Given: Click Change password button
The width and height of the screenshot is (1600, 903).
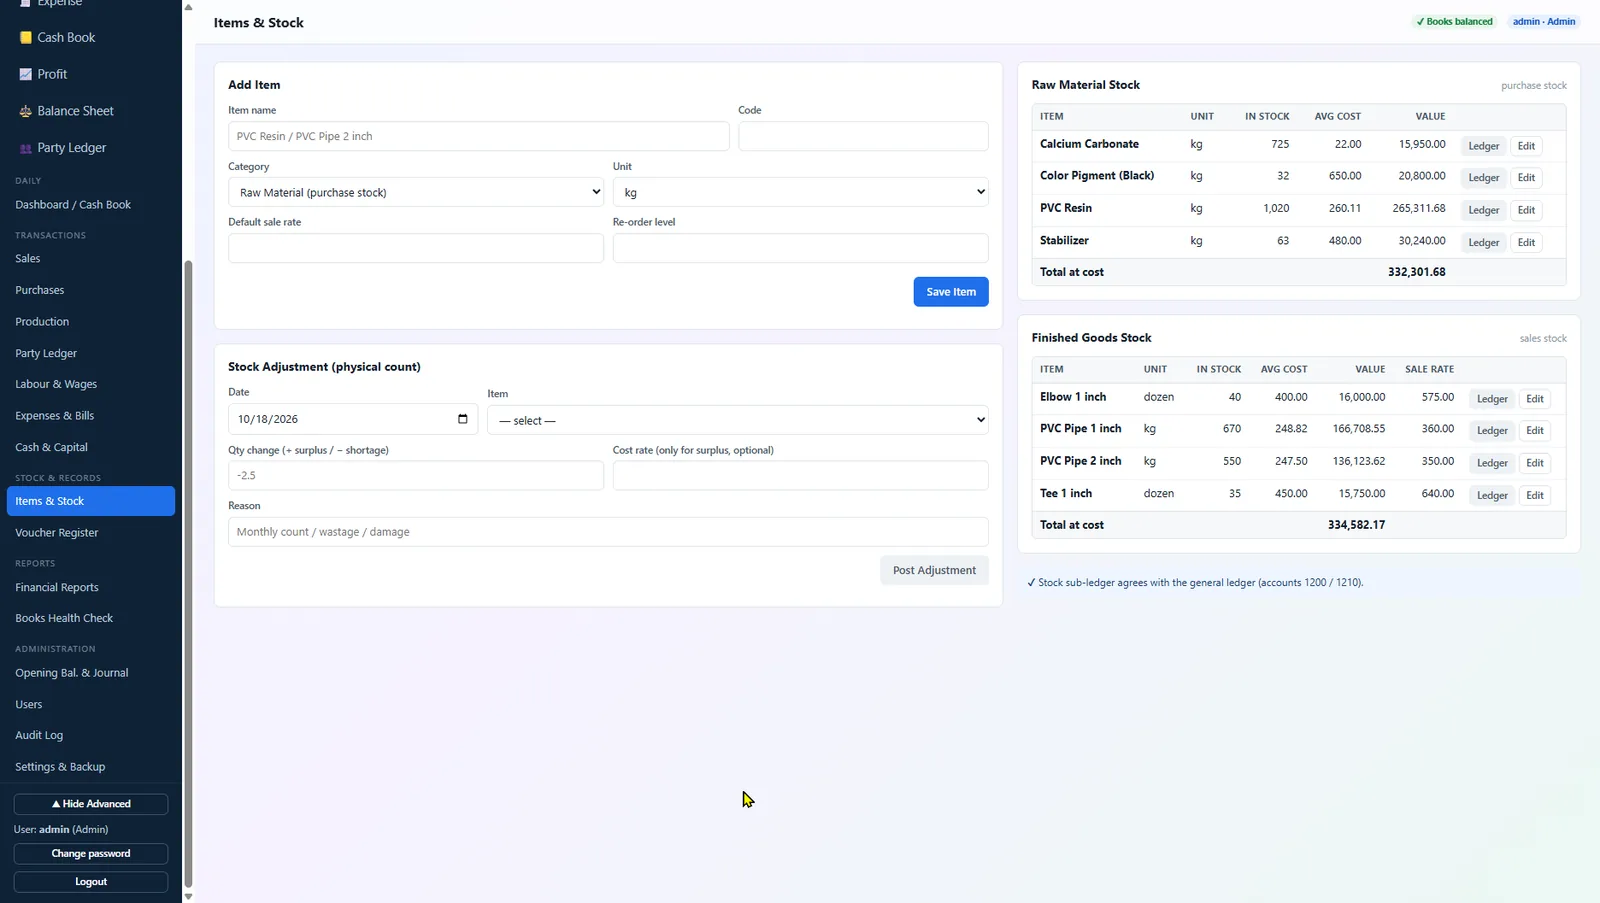Looking at the screenshot, I should point(91,854).
